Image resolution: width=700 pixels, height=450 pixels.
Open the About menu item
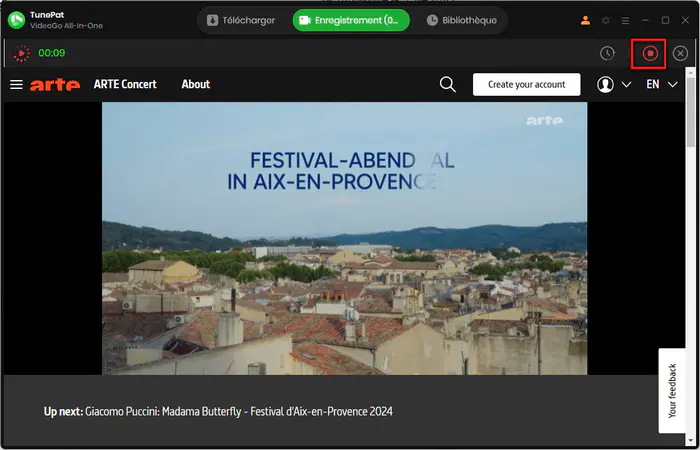[x=196, y=84]
